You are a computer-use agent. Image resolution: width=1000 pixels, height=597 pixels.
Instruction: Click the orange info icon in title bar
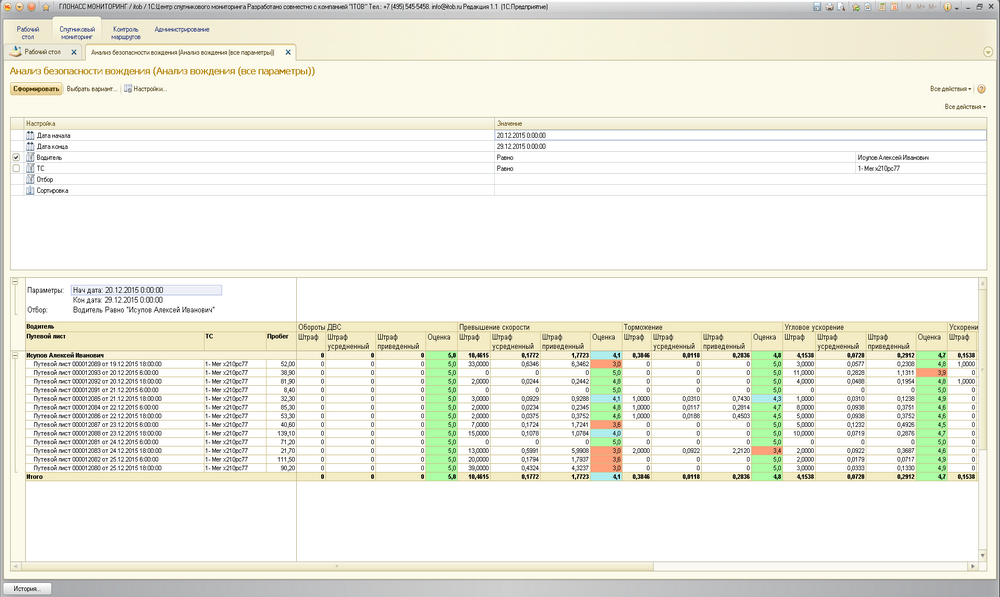[x=947, y=7]
